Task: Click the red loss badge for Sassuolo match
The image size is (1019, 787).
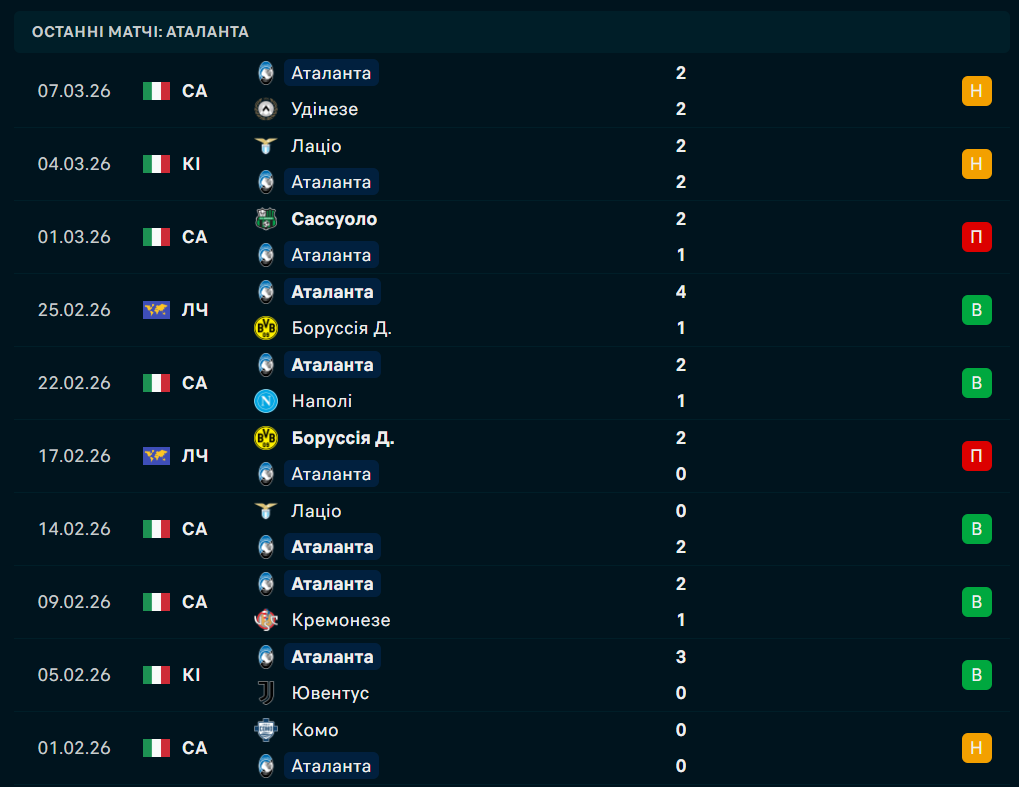Action: click(976, 237)
